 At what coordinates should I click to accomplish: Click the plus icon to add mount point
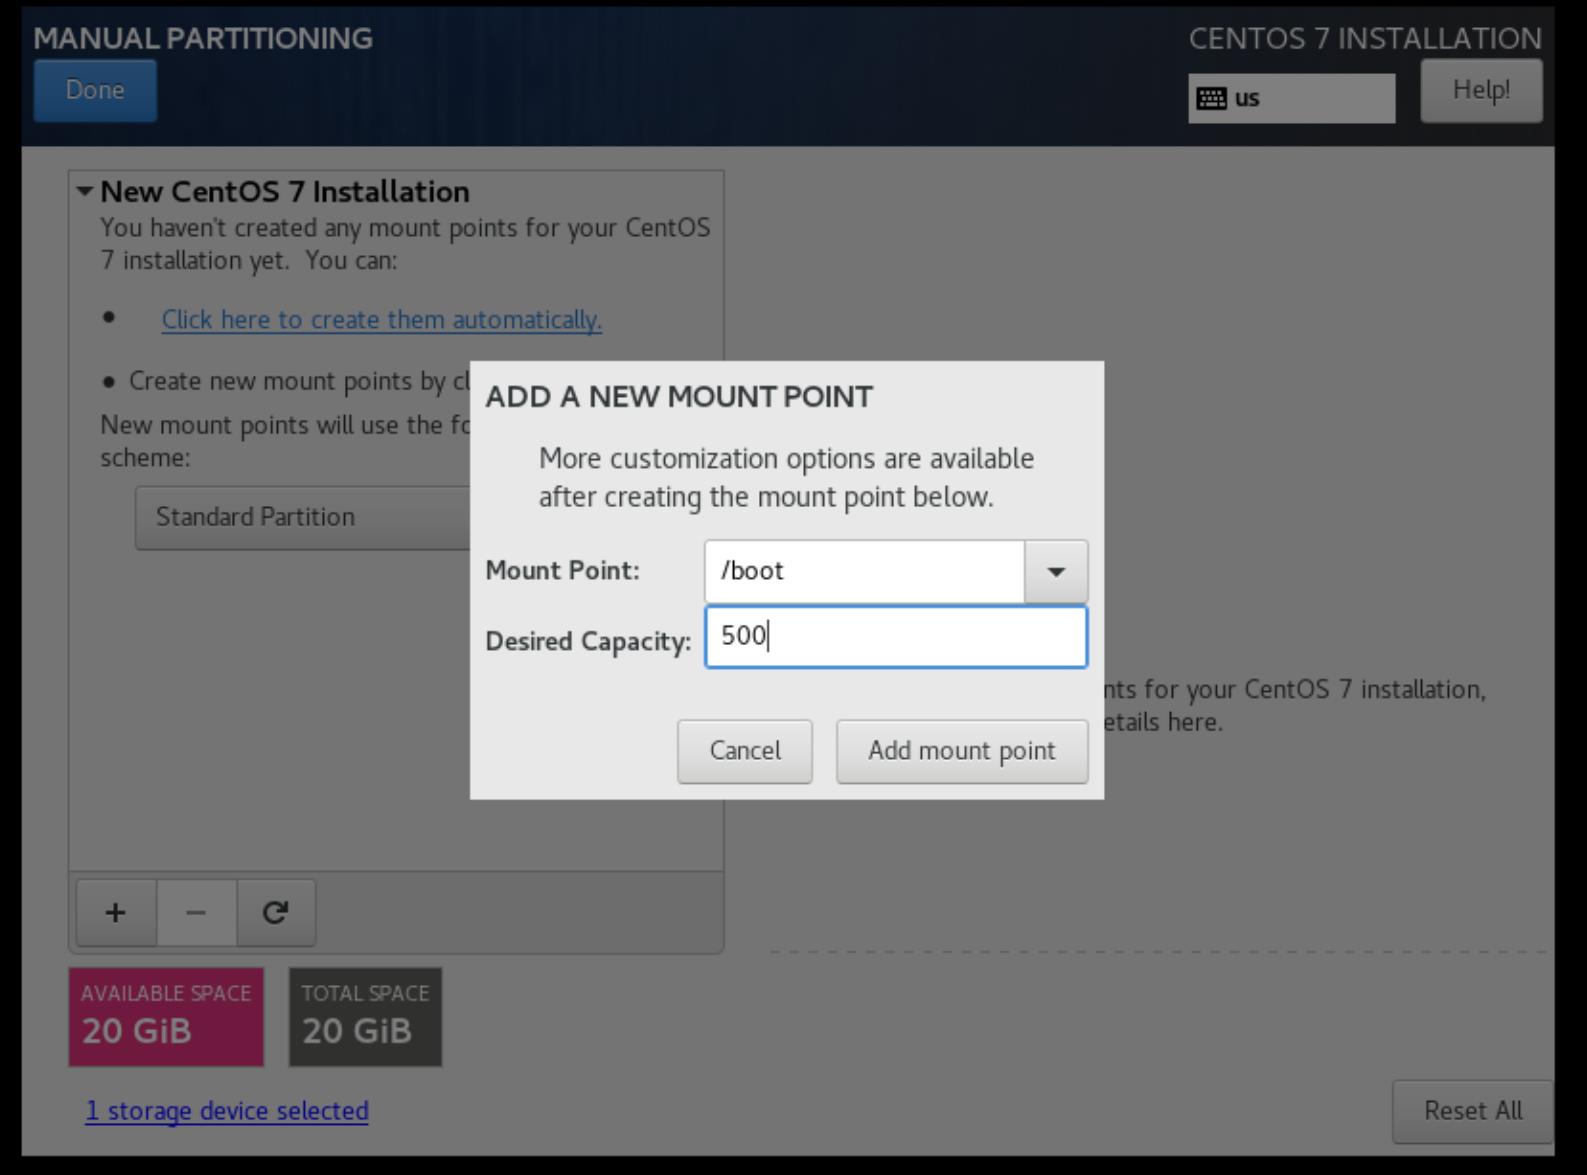pyautogui.click(x=116, y=912)
